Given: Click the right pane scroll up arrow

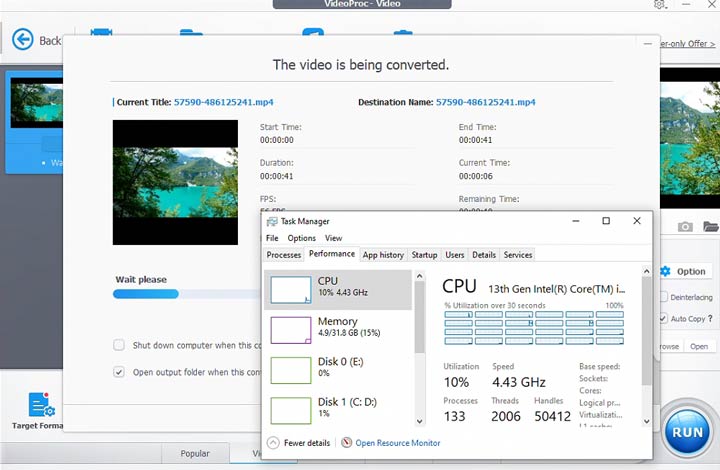Looking at the screenshot, I should pyautogui.click(x=647, y=271).
